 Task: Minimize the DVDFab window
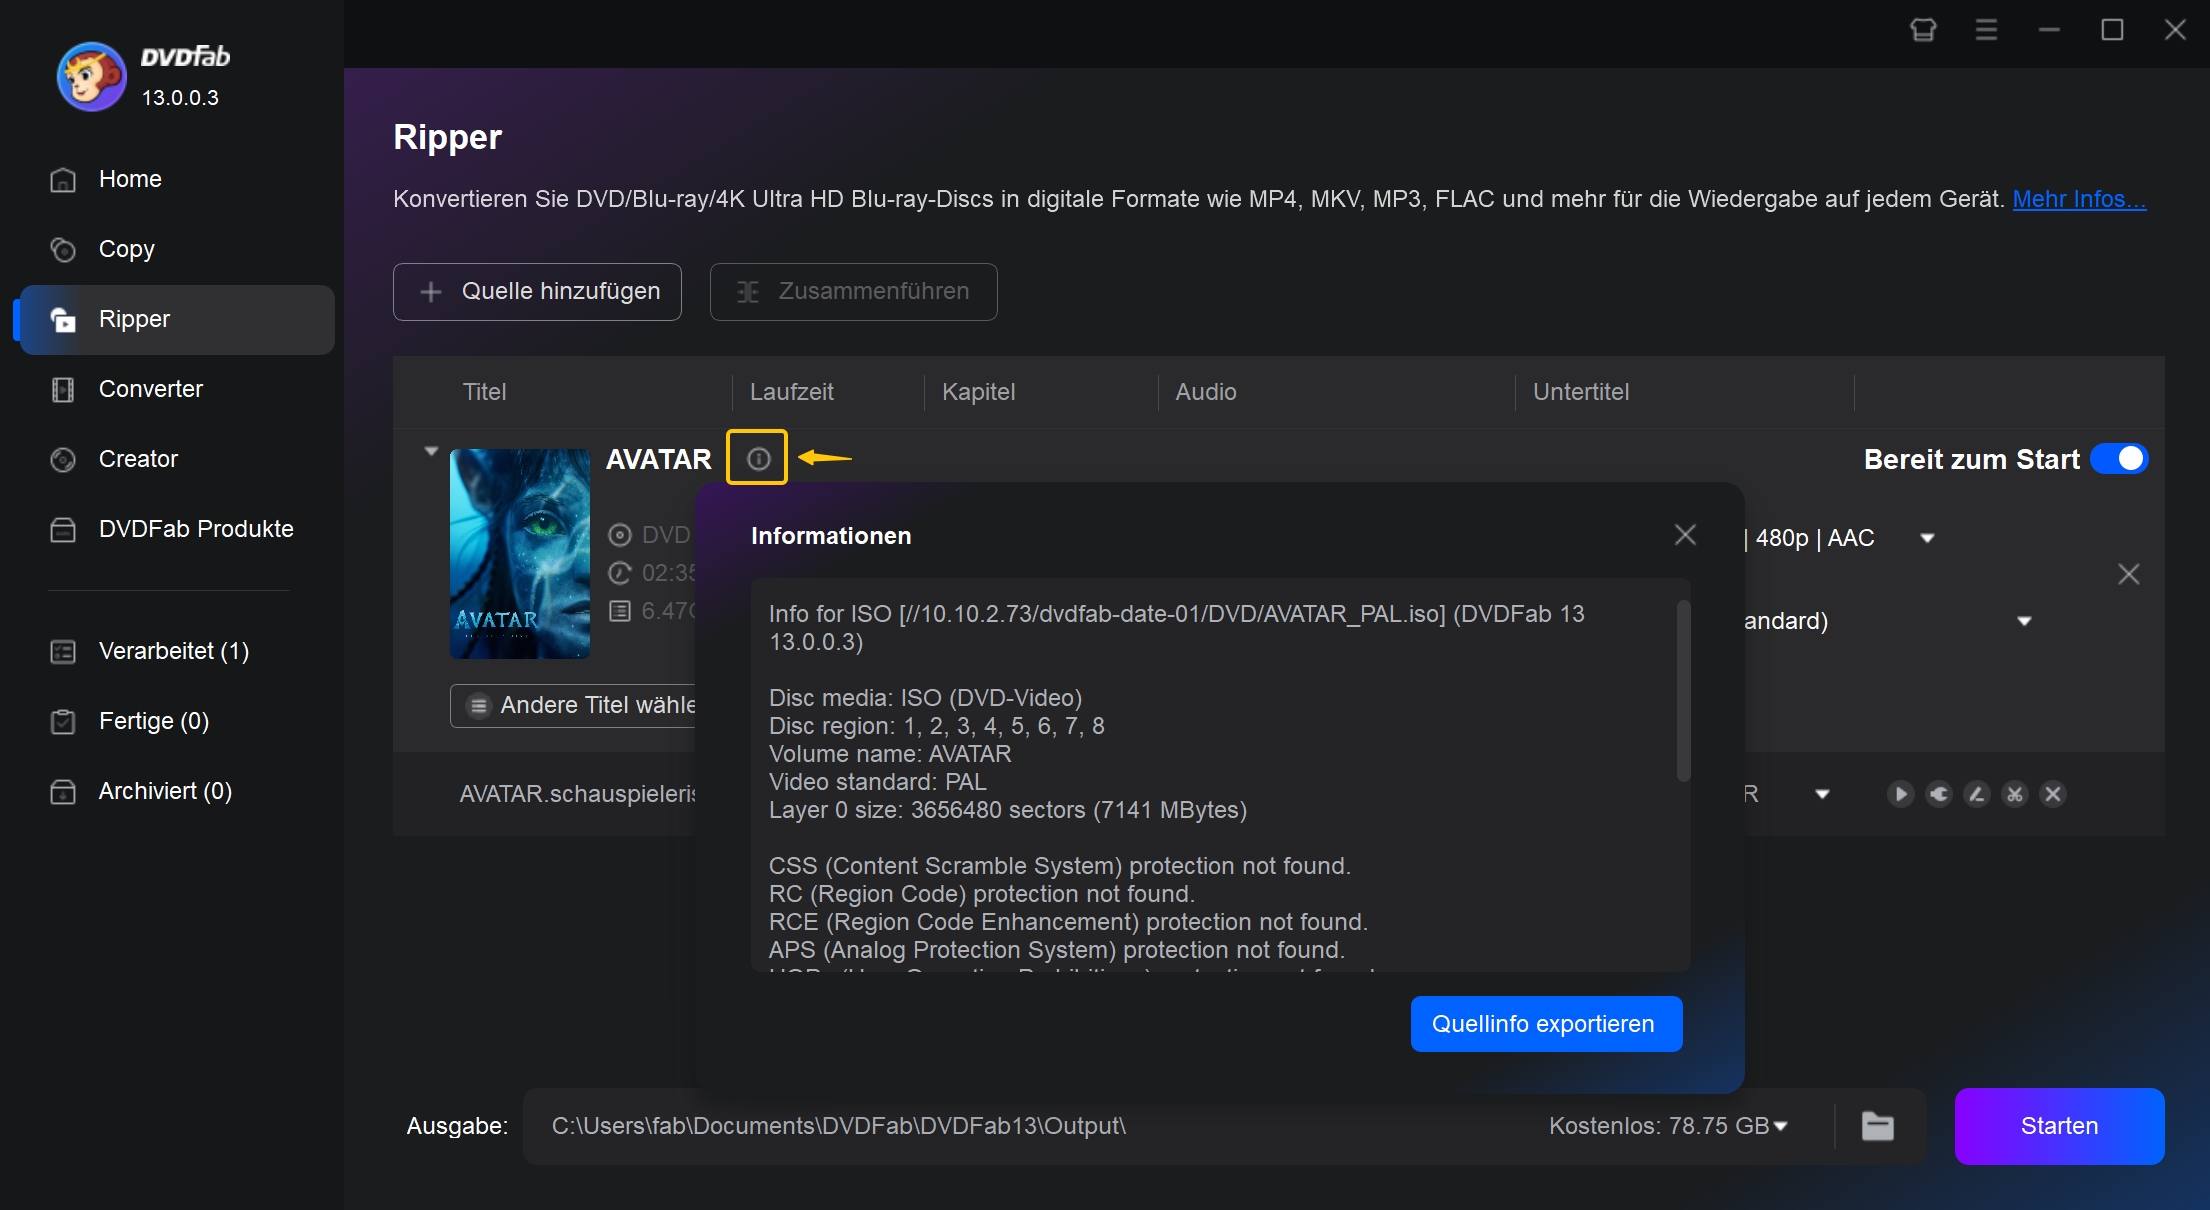2049,30
